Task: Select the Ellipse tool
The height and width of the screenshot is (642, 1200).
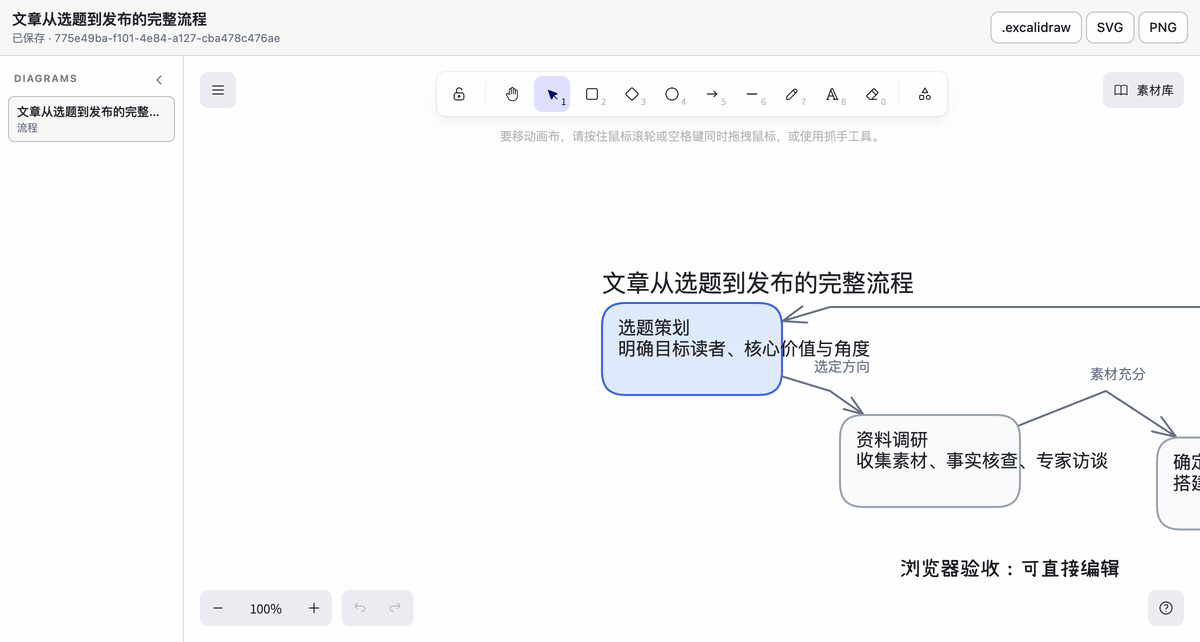Action: tap(672, 94)
